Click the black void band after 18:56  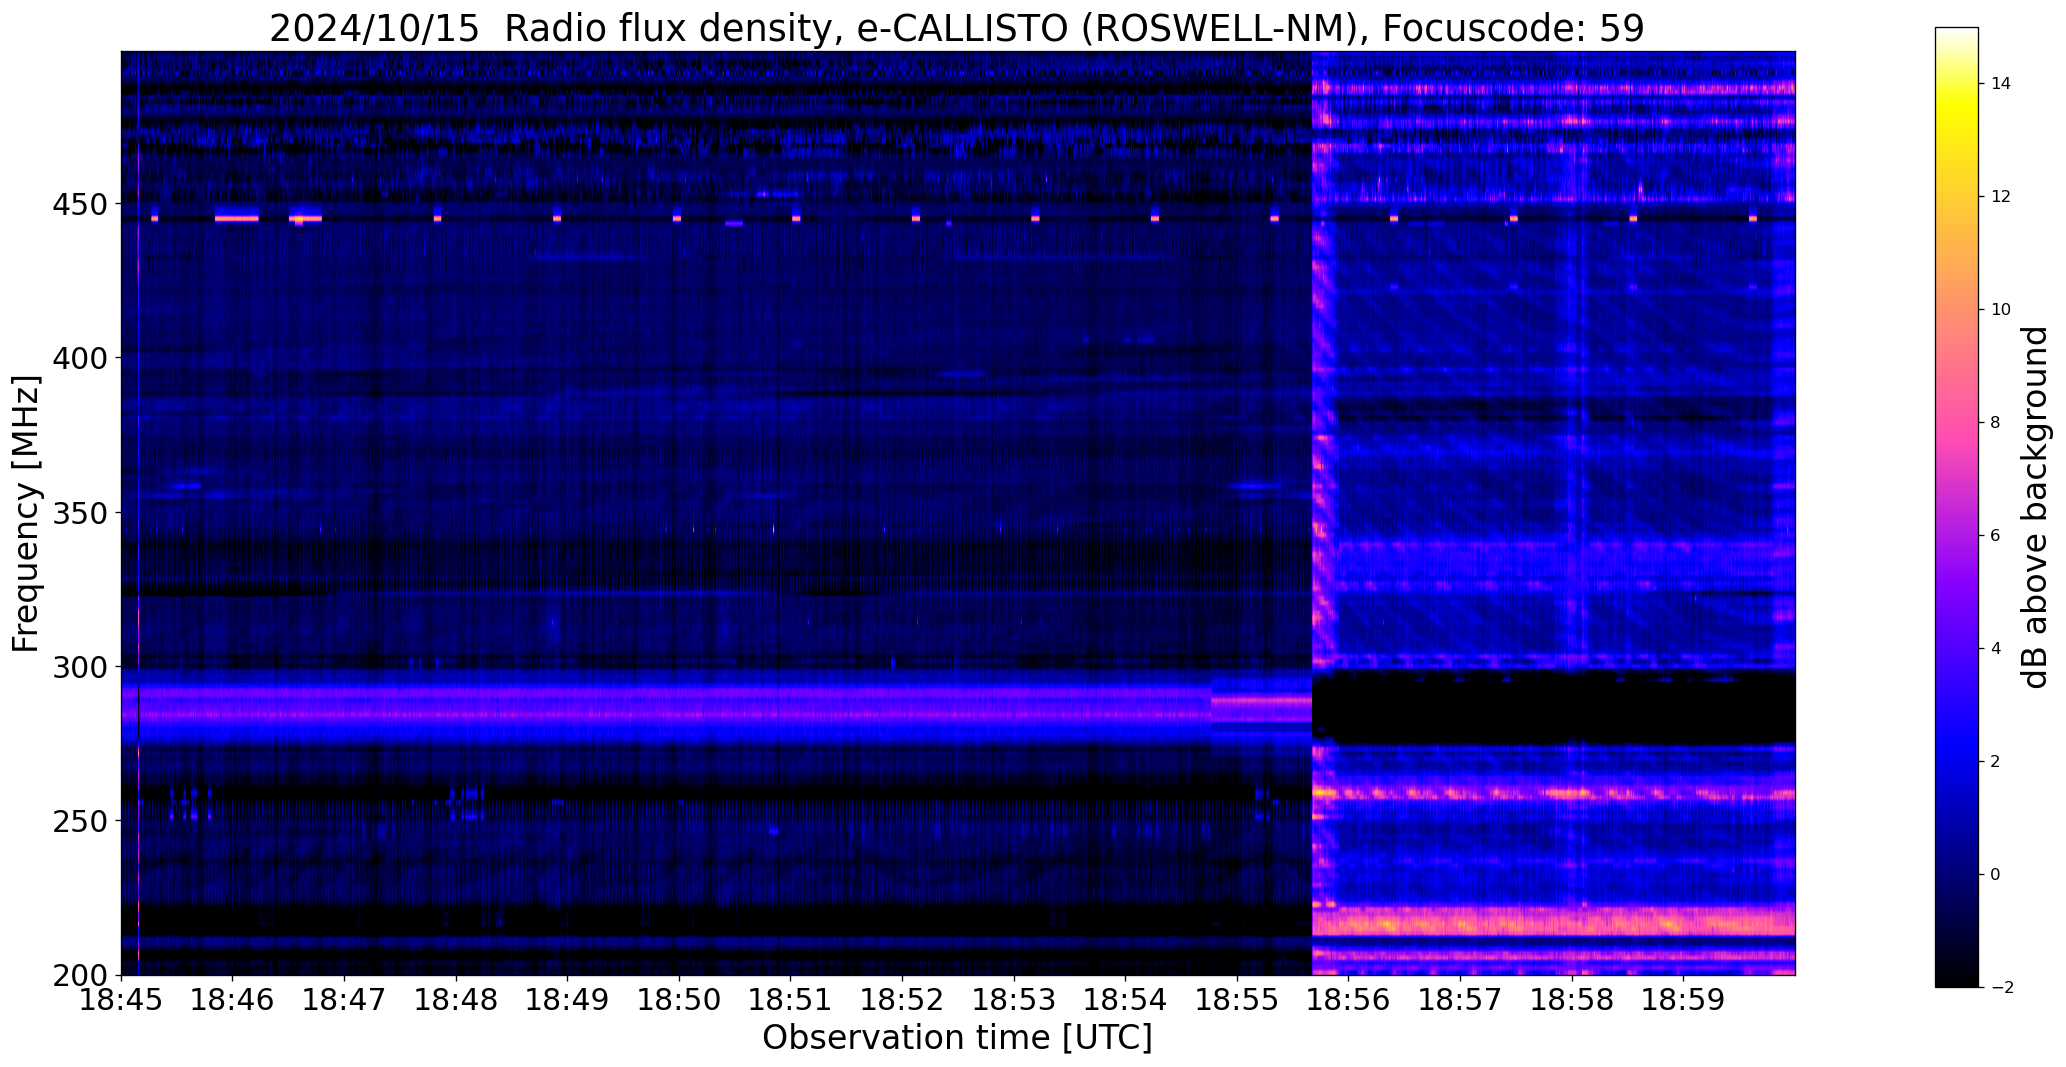click(x=1554, y=708)
